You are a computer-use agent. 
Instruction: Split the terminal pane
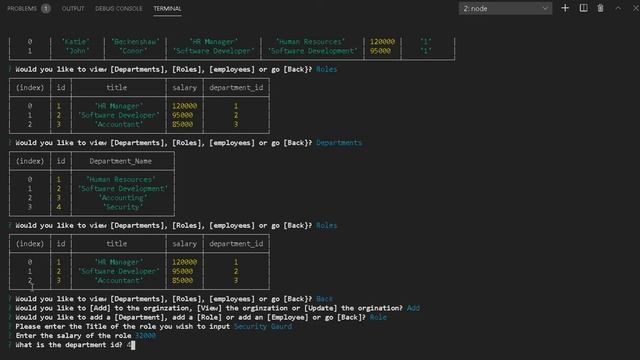[584, 8]
